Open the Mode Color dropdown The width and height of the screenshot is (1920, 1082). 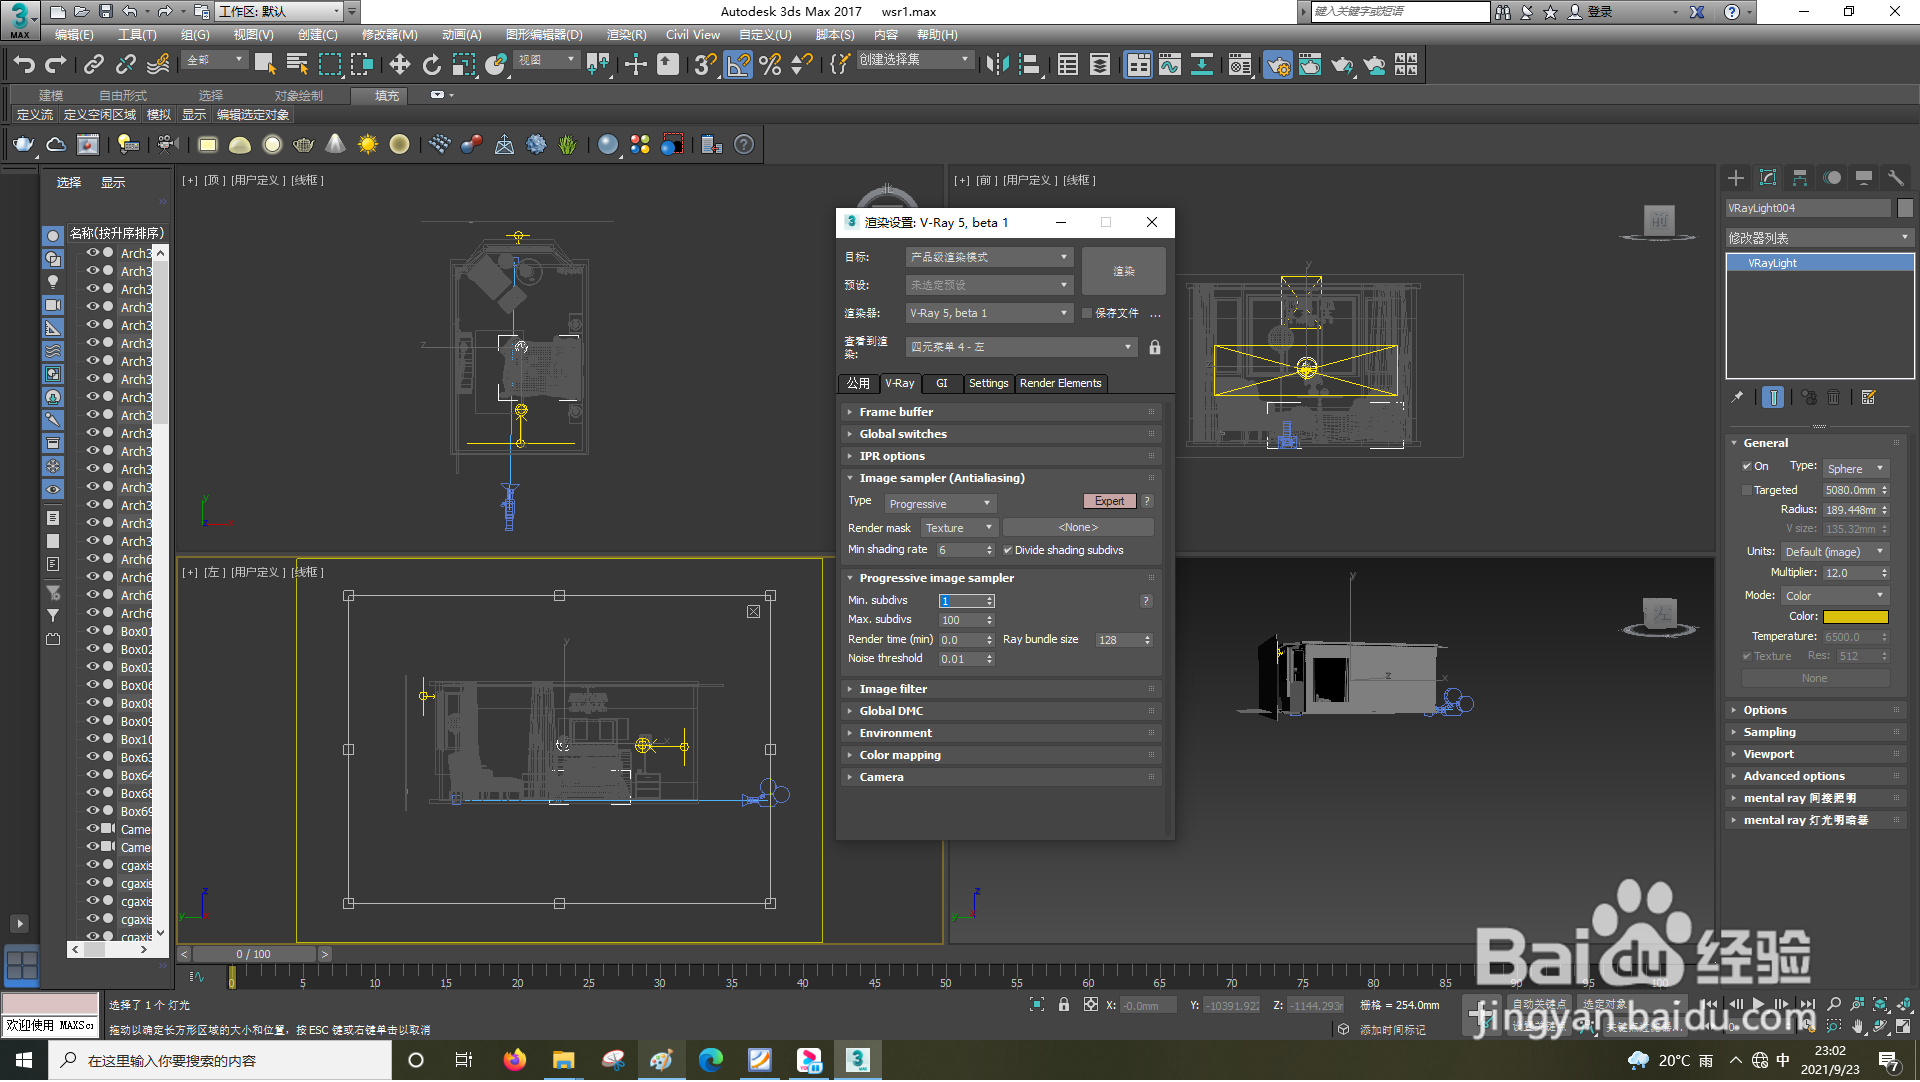pos(1835,596)
